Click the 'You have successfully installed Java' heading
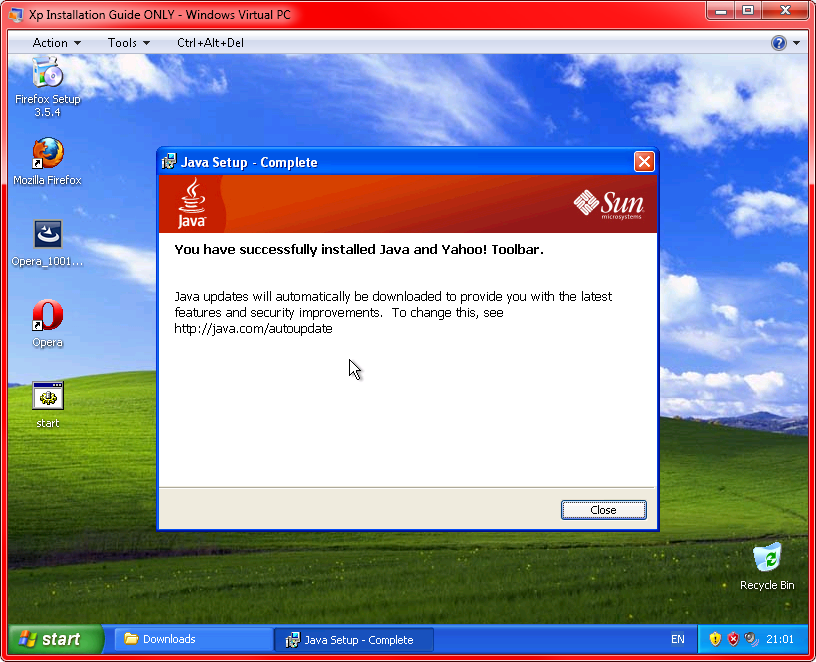The width and height of the screenshot is (816, 662). [x=359, y=250]
